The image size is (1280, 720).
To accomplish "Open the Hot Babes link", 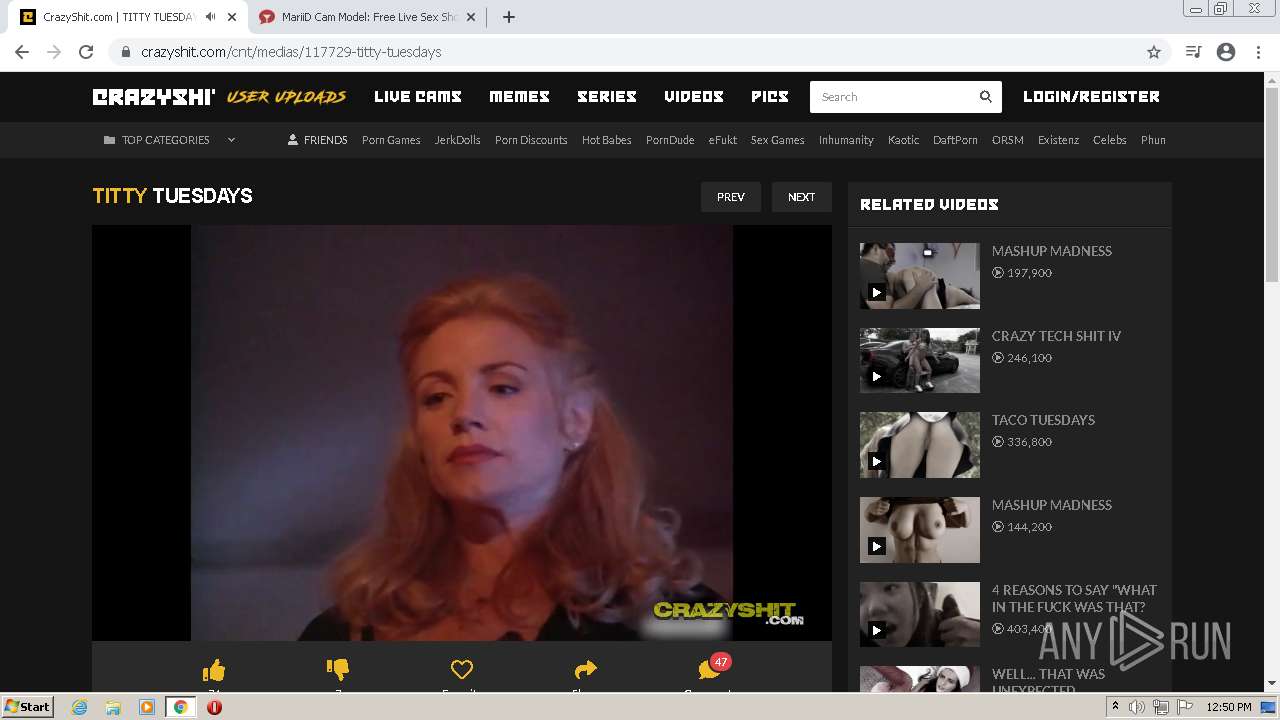I will click(x=607, y=140).
